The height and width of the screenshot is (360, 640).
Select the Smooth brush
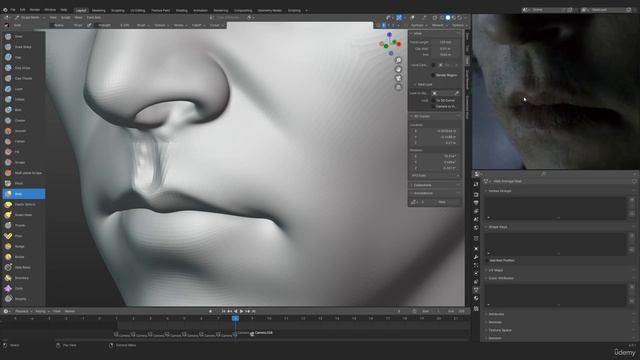point(24,131)
